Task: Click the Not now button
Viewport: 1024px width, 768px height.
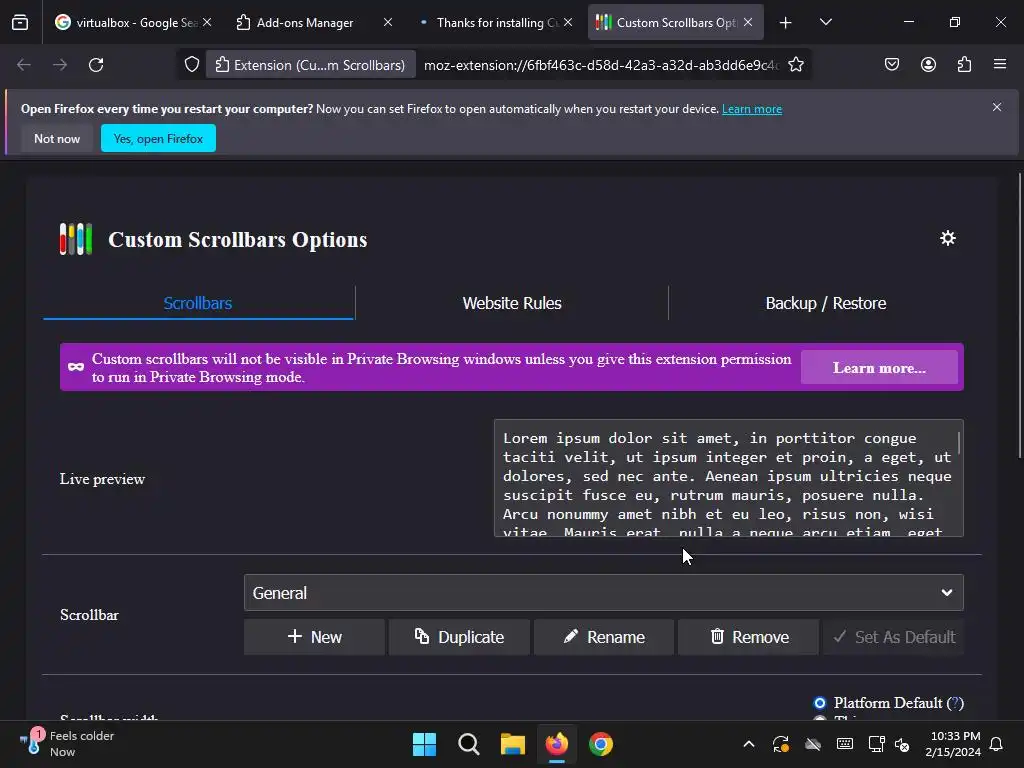Action: 57,138
